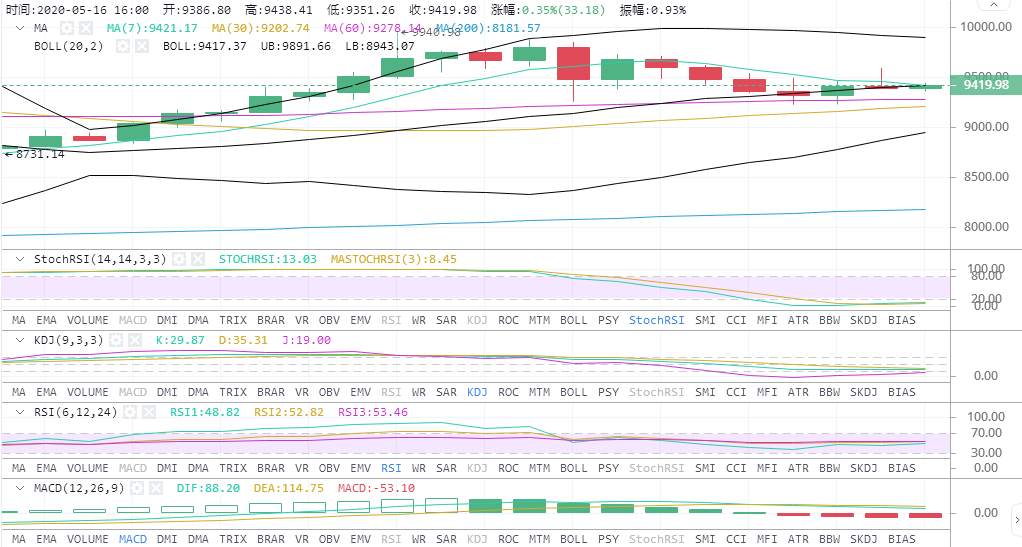Select highlighted MACD tab in the bottom tab row
Screen dimensions: 1022x547
pyautogui.click(x=132, y=539)
